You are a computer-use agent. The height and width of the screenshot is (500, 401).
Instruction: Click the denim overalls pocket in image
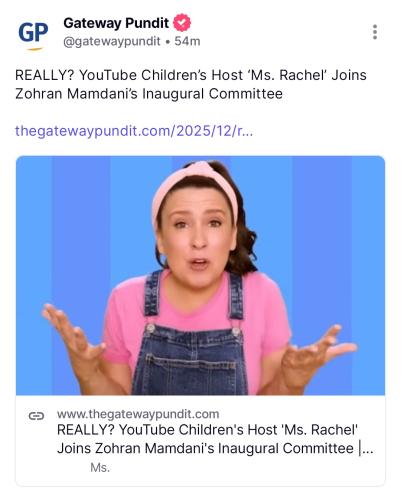191,368
